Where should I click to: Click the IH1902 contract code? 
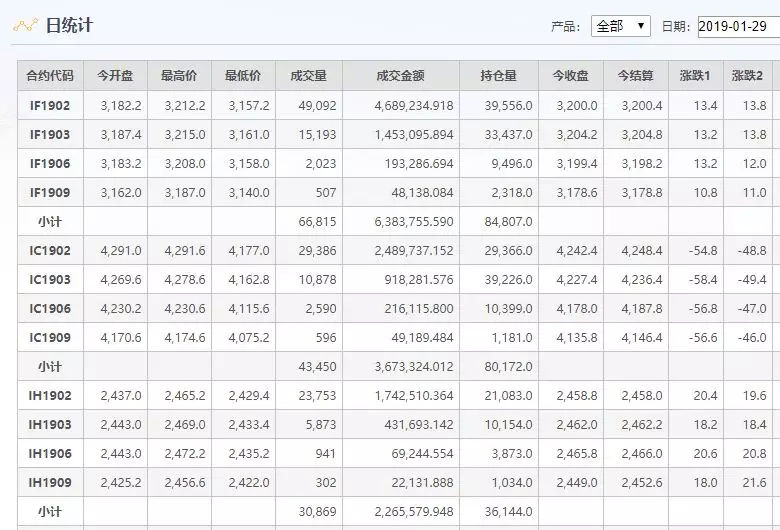pos(50,396)
